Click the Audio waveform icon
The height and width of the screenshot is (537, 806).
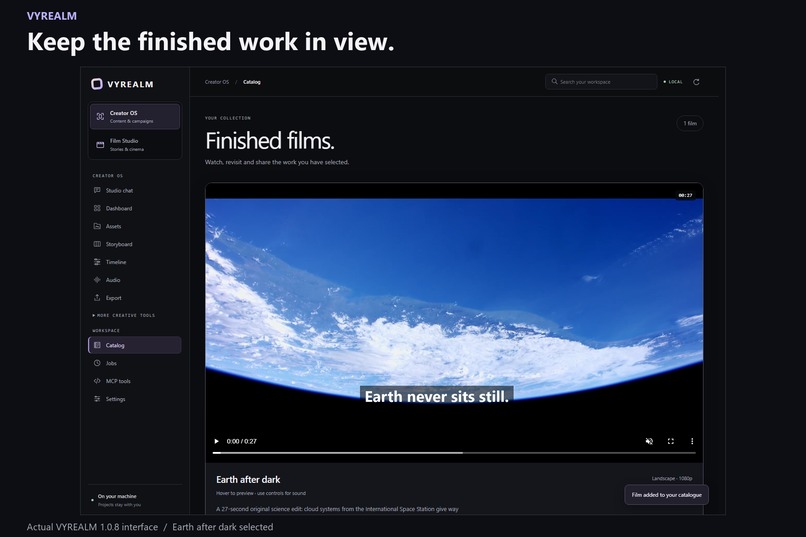[x=97, y=280]
